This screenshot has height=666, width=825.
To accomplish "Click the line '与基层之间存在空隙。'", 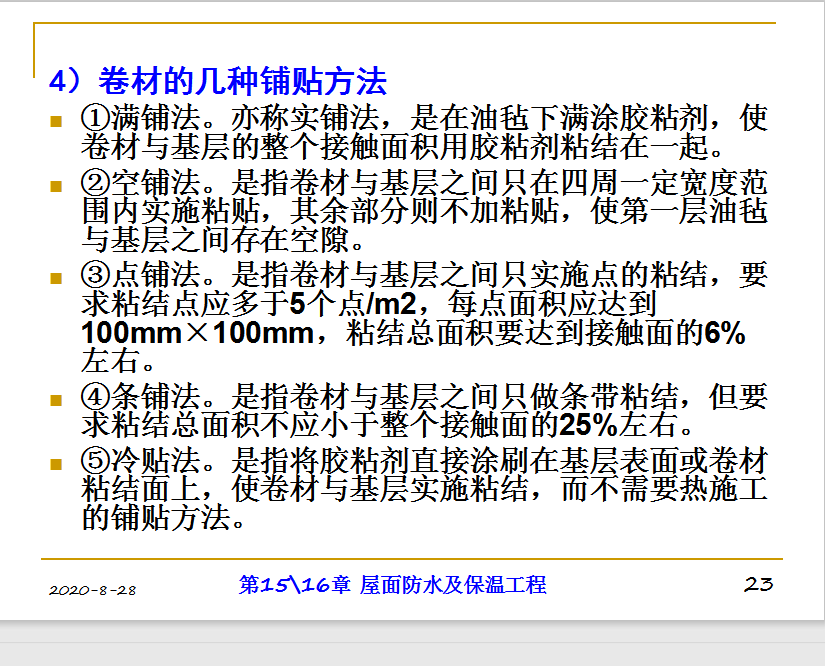I will coord(223,240).
